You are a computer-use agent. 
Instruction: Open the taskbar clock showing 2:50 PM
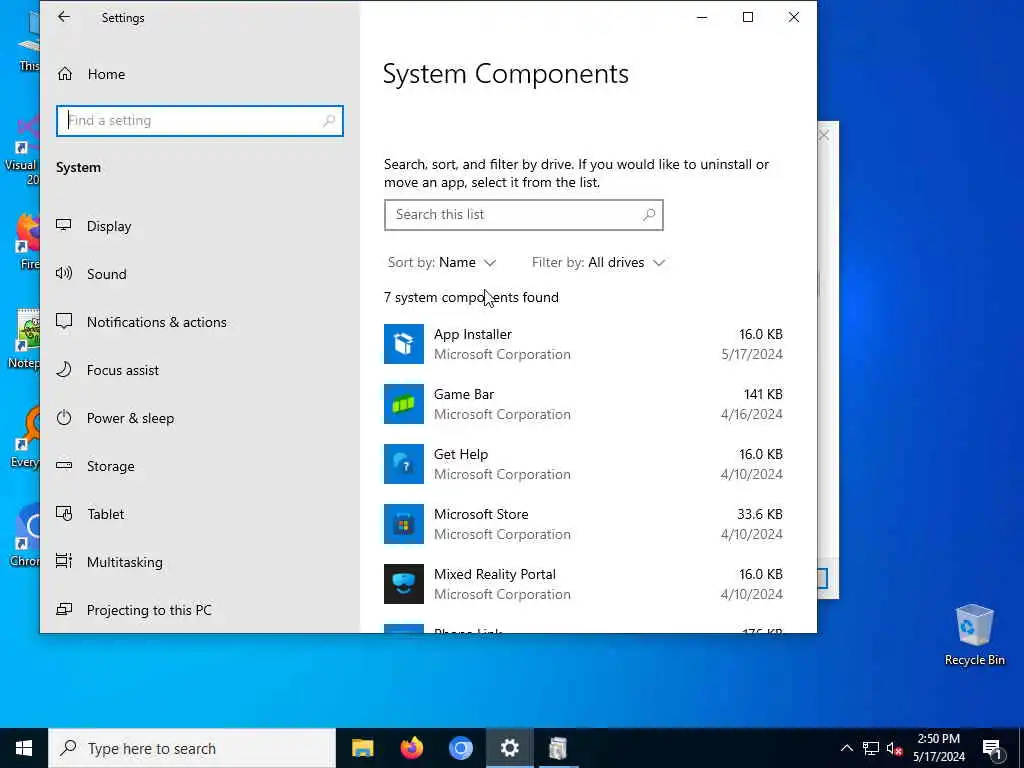coord(938,748)
